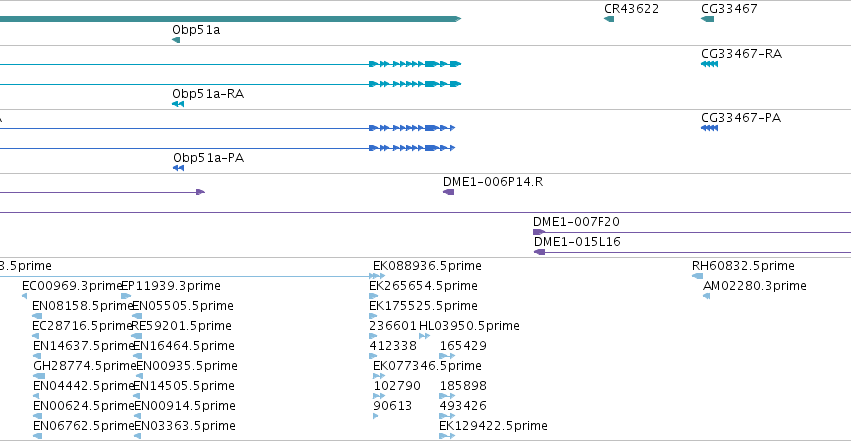Click the 493426 EST label
This screenshot has height=441, width=851.
pyautogui.click(x=463, y=406)
